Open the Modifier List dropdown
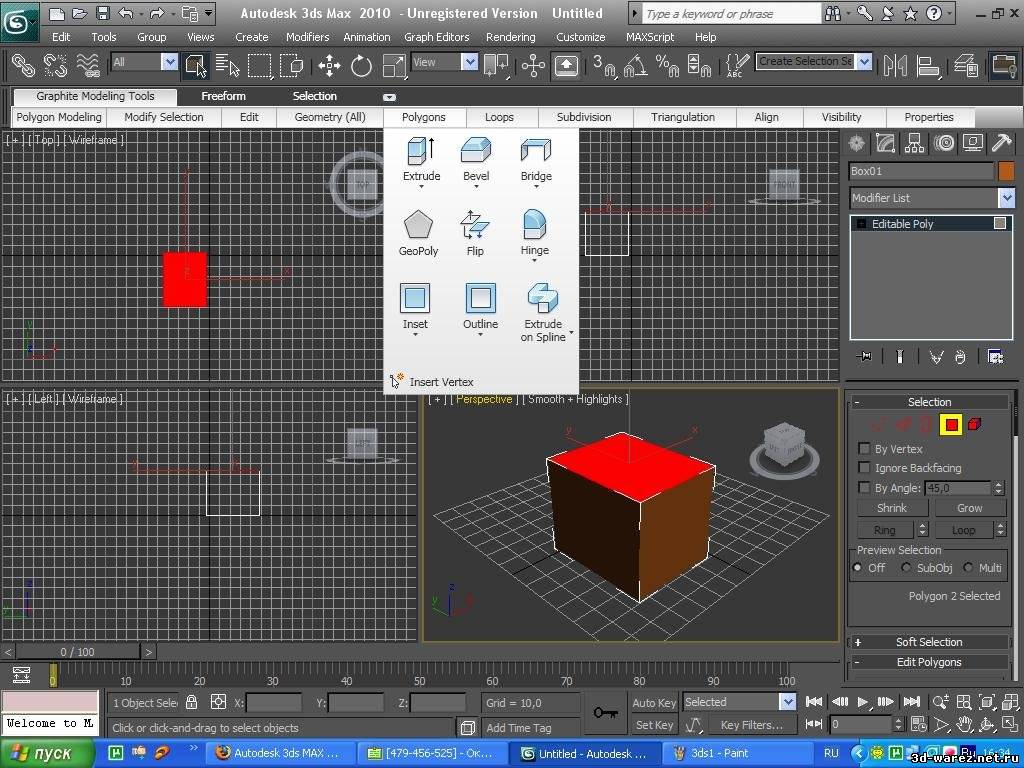 click(x=1006, y=198)
